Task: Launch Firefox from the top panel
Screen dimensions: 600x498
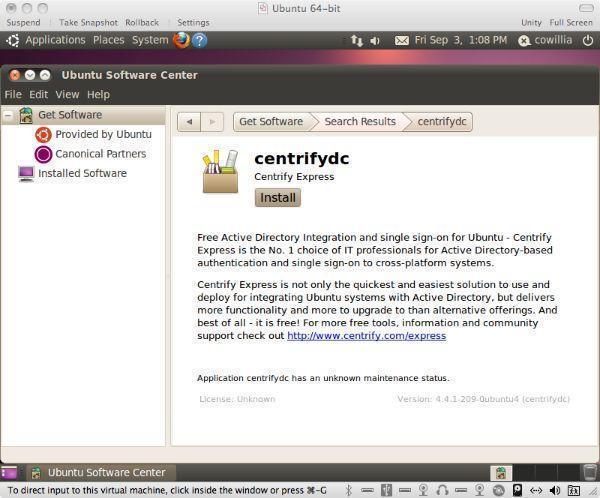Action: click(181, 40)
